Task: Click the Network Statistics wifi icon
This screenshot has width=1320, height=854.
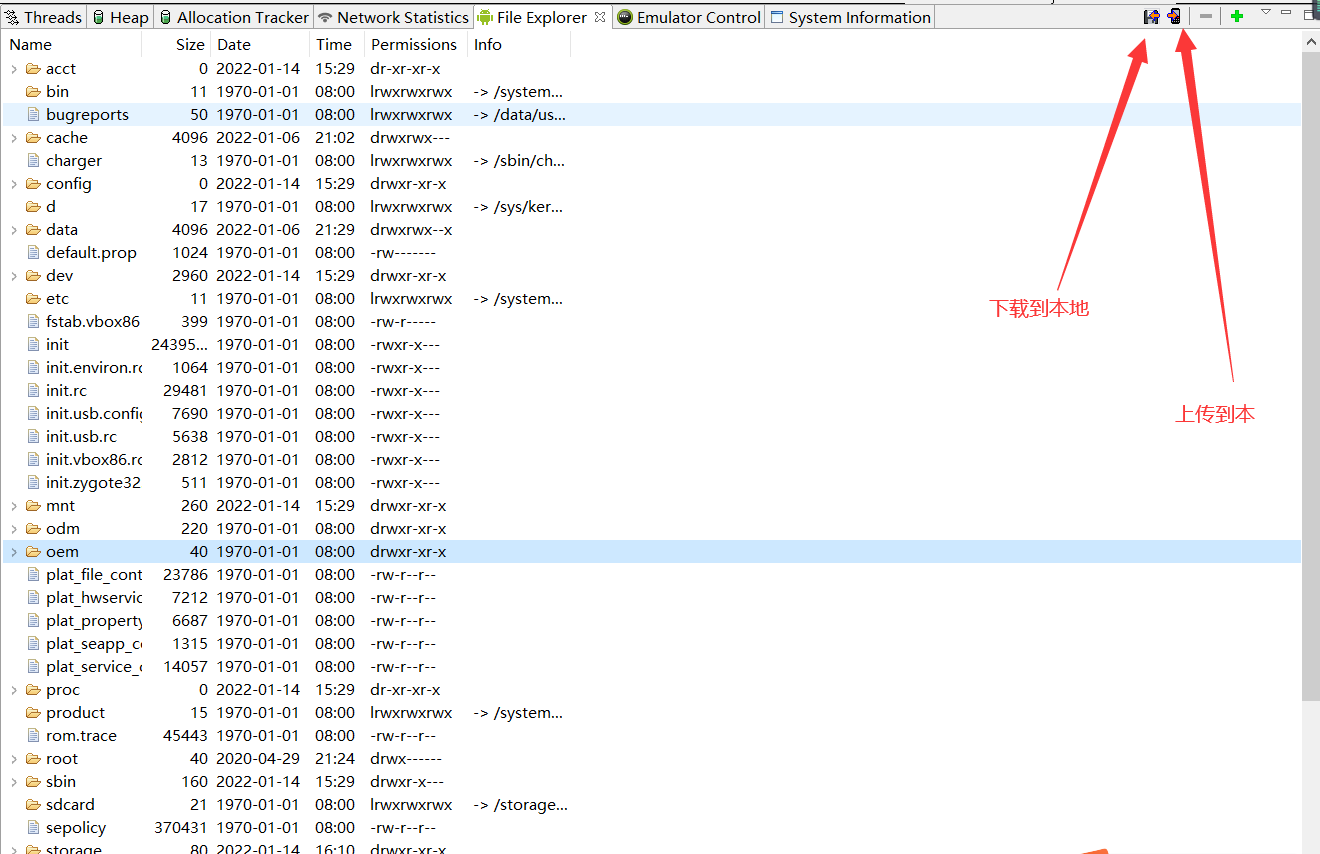Action: [324, 16]
